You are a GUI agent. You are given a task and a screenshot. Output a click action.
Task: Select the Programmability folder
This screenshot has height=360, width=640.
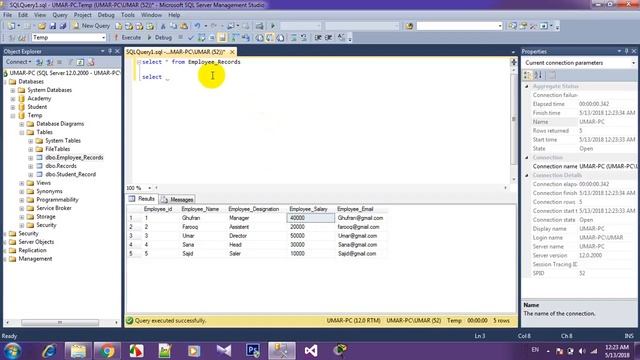point(57,200)
